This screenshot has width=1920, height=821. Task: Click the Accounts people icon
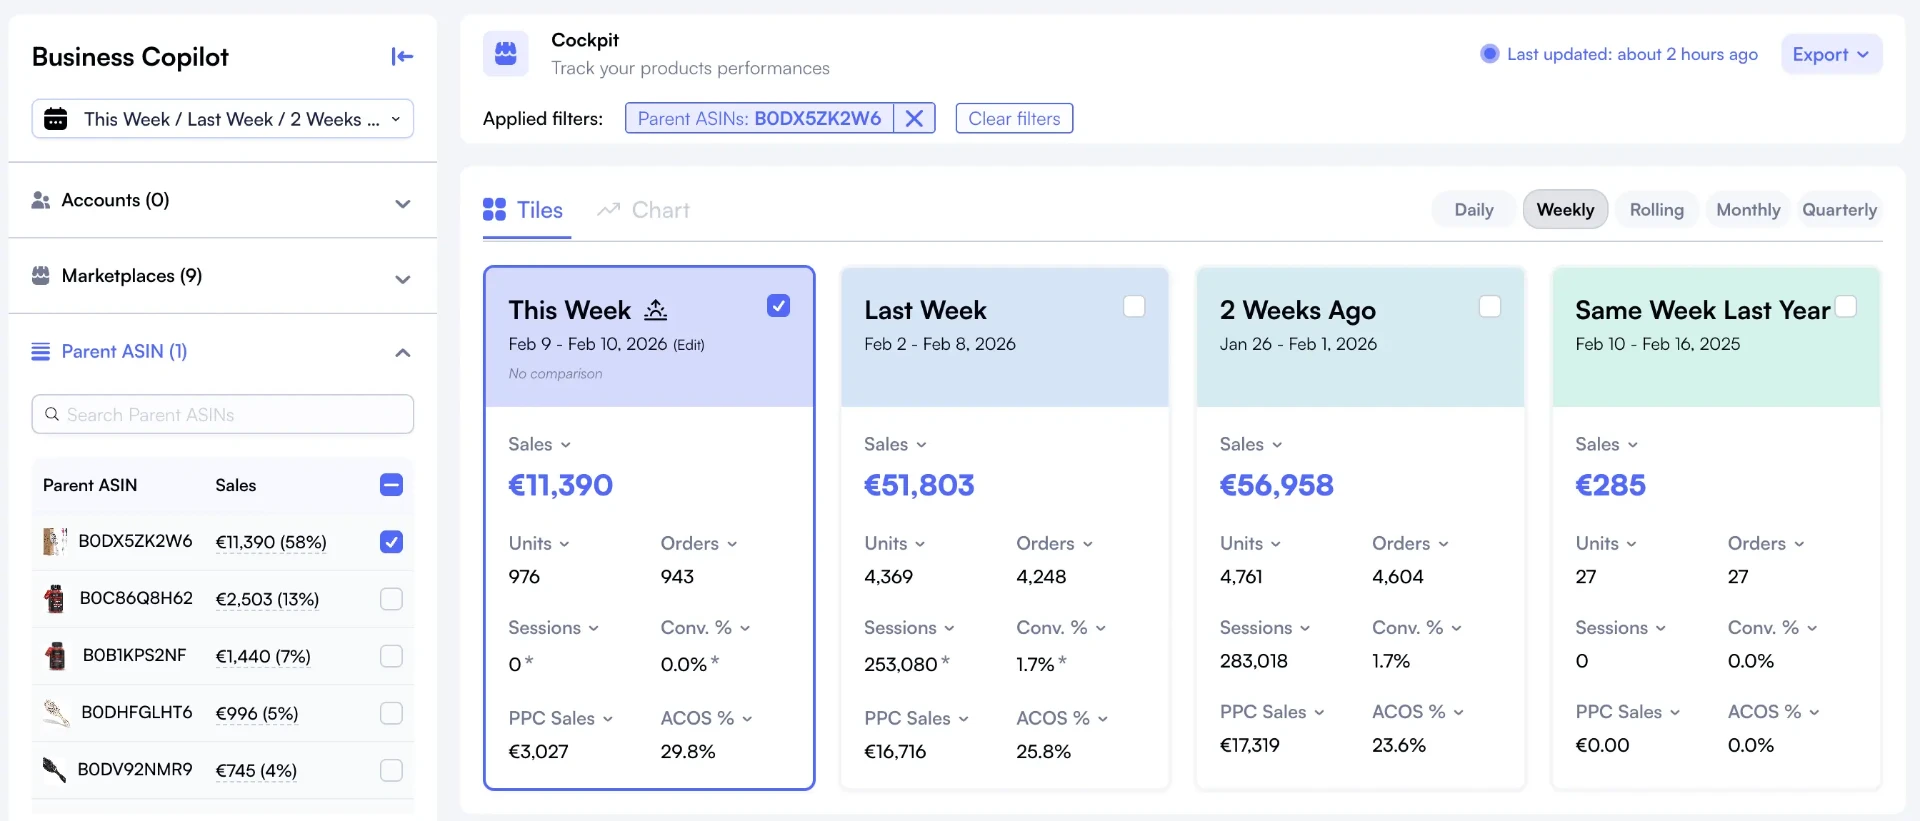click(x=41, y=200)
